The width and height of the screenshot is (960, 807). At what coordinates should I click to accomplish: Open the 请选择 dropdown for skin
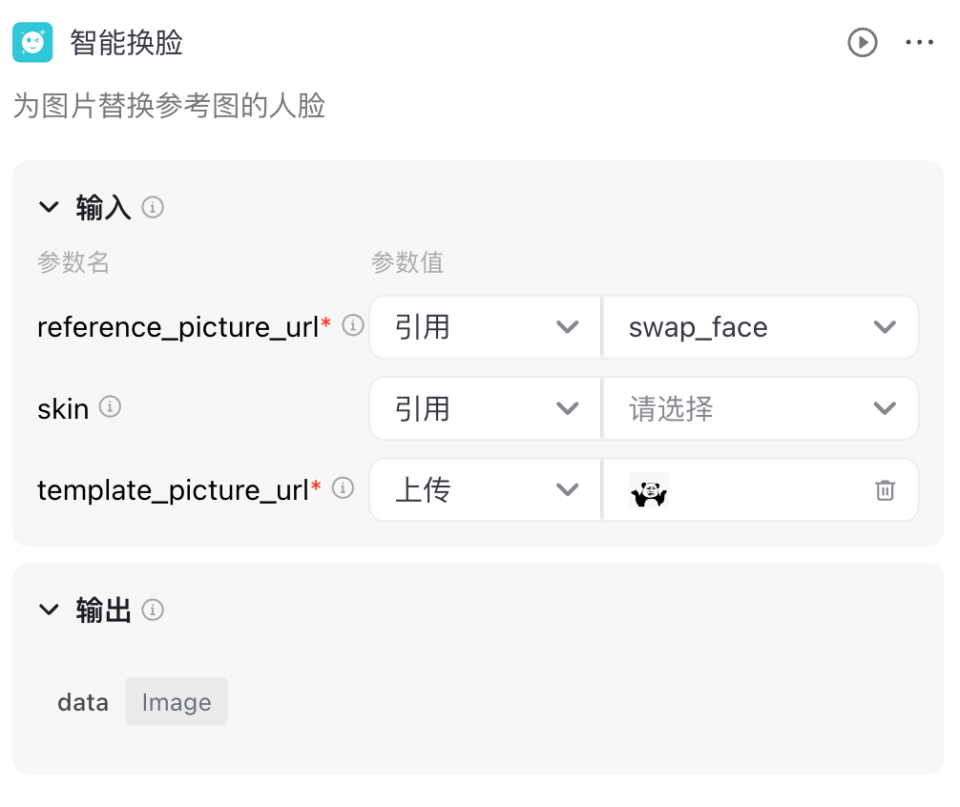coord(760,408)
